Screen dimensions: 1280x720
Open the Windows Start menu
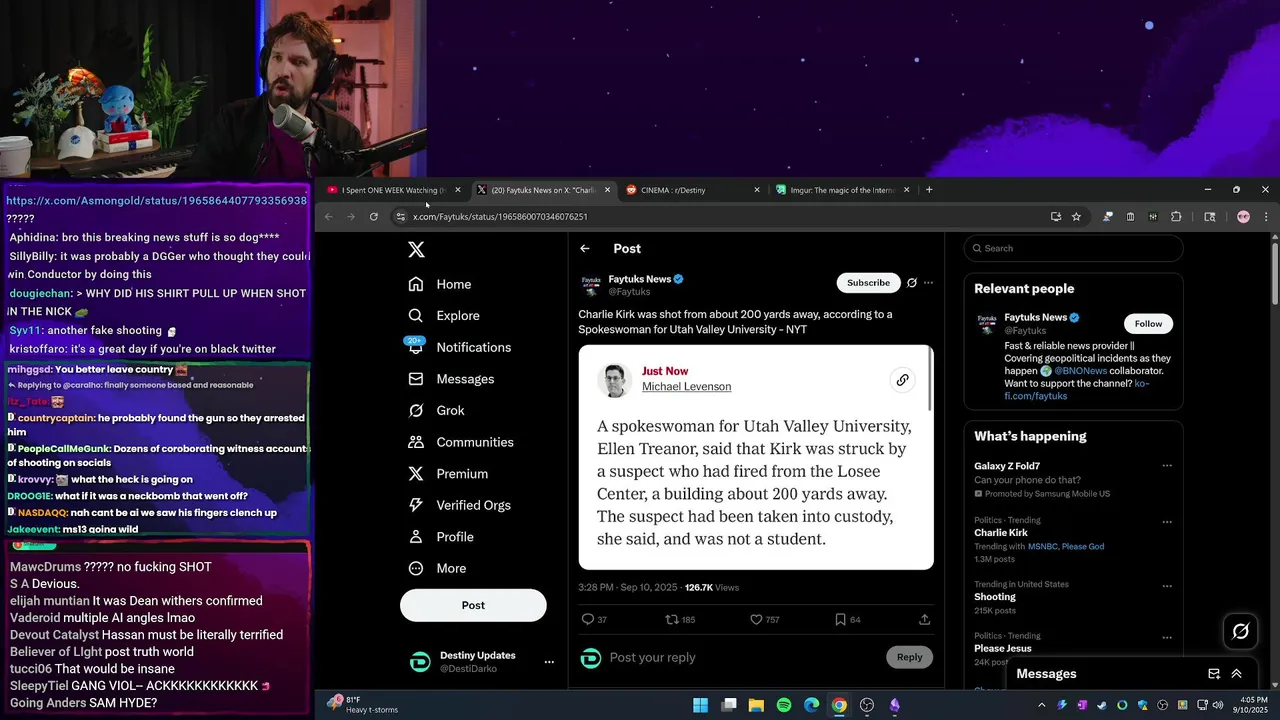tap(700, 705)
